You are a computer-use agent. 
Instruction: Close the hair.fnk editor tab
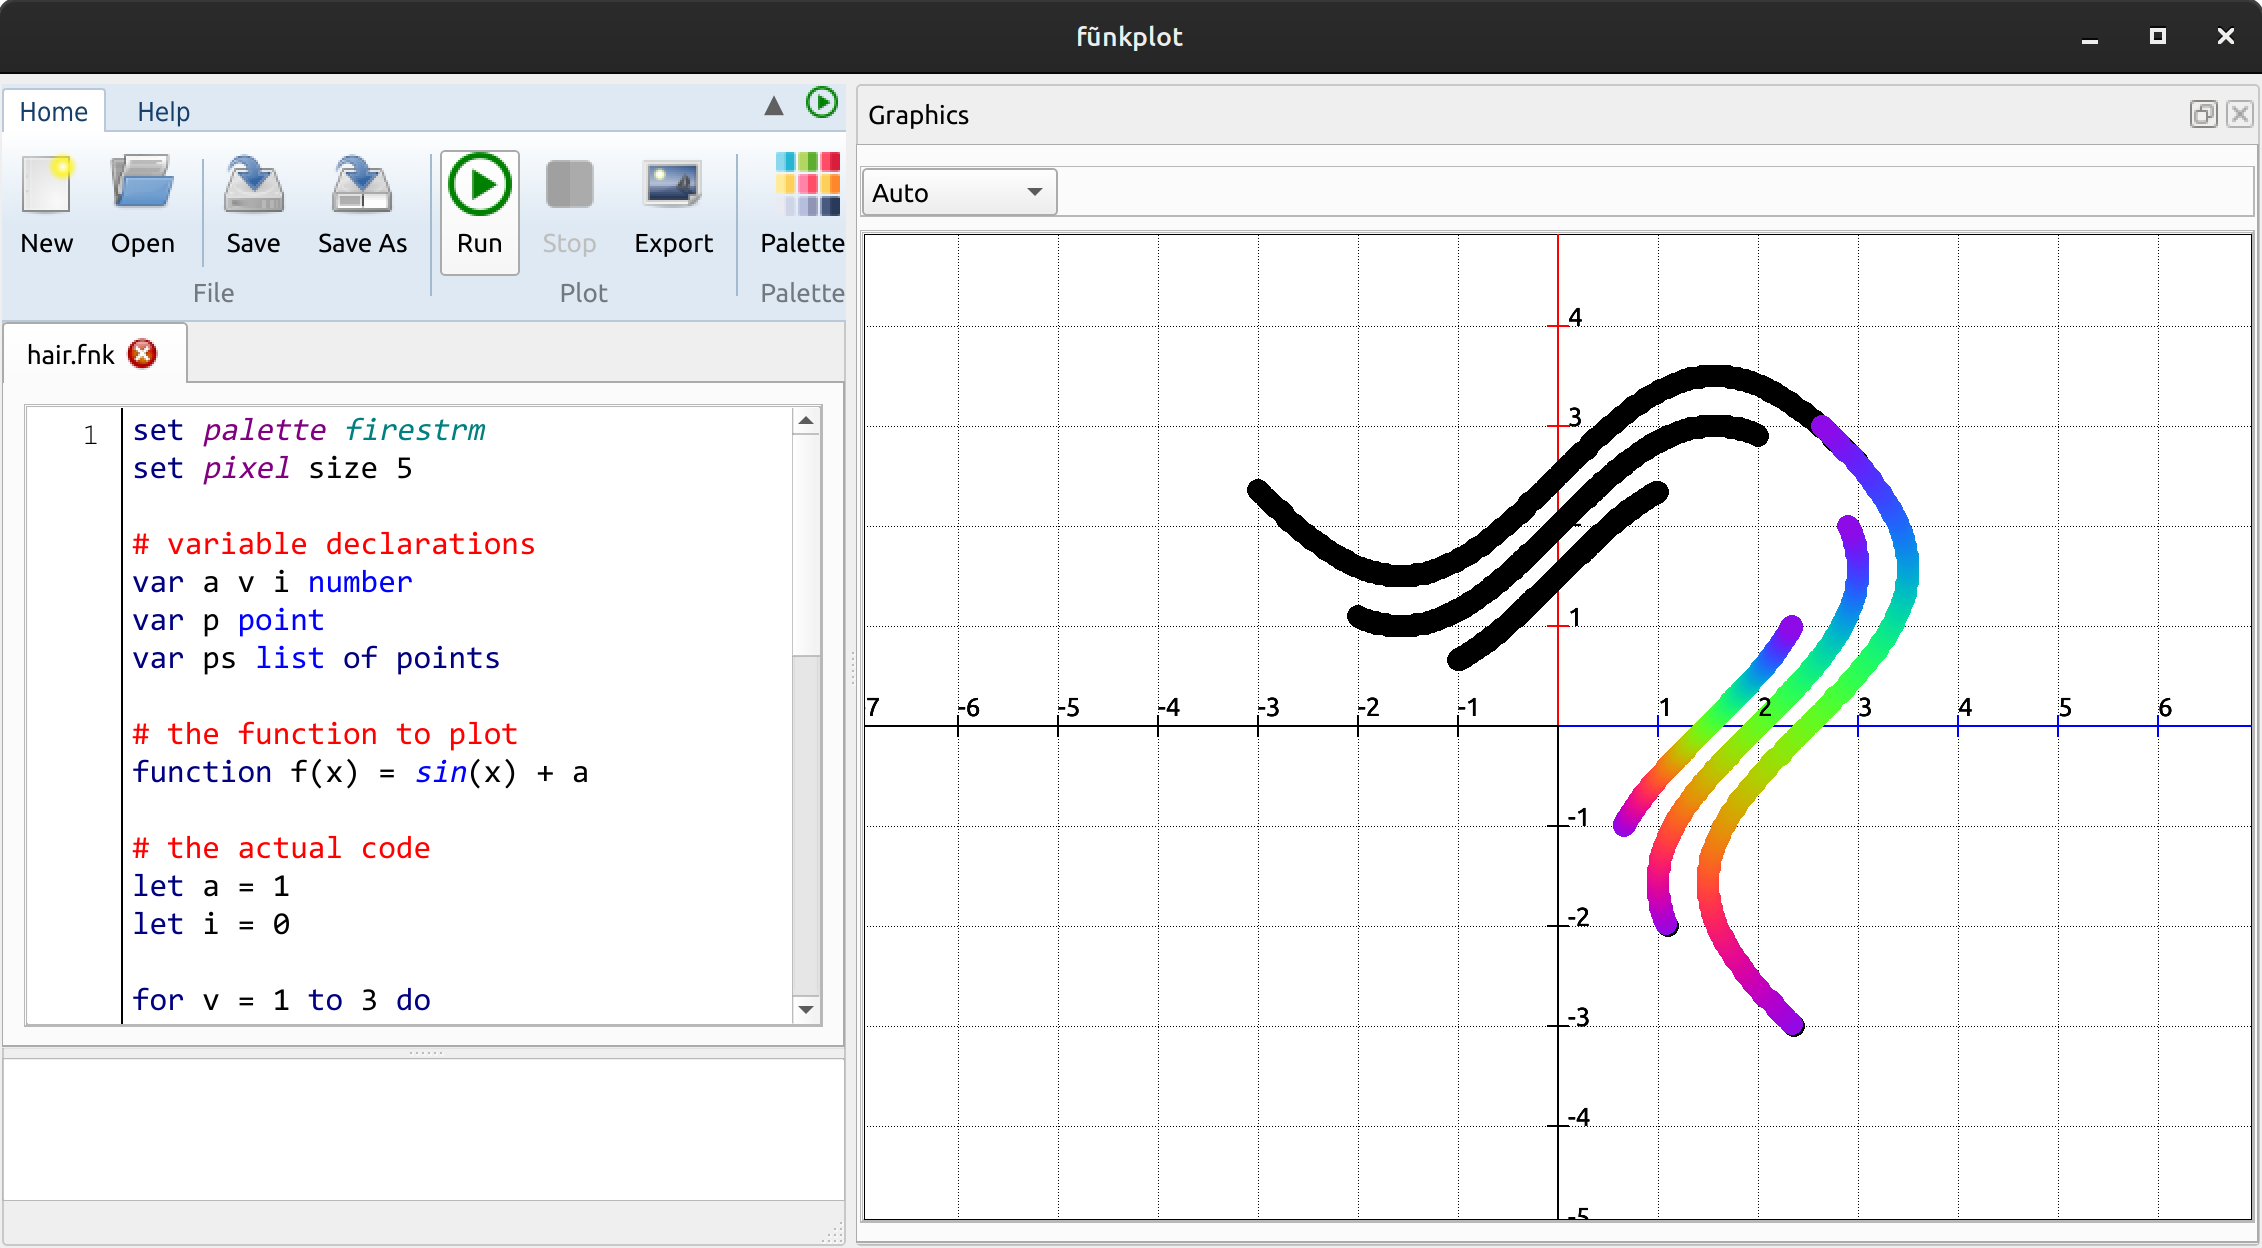pyautogui.click(x=142, y=353)
